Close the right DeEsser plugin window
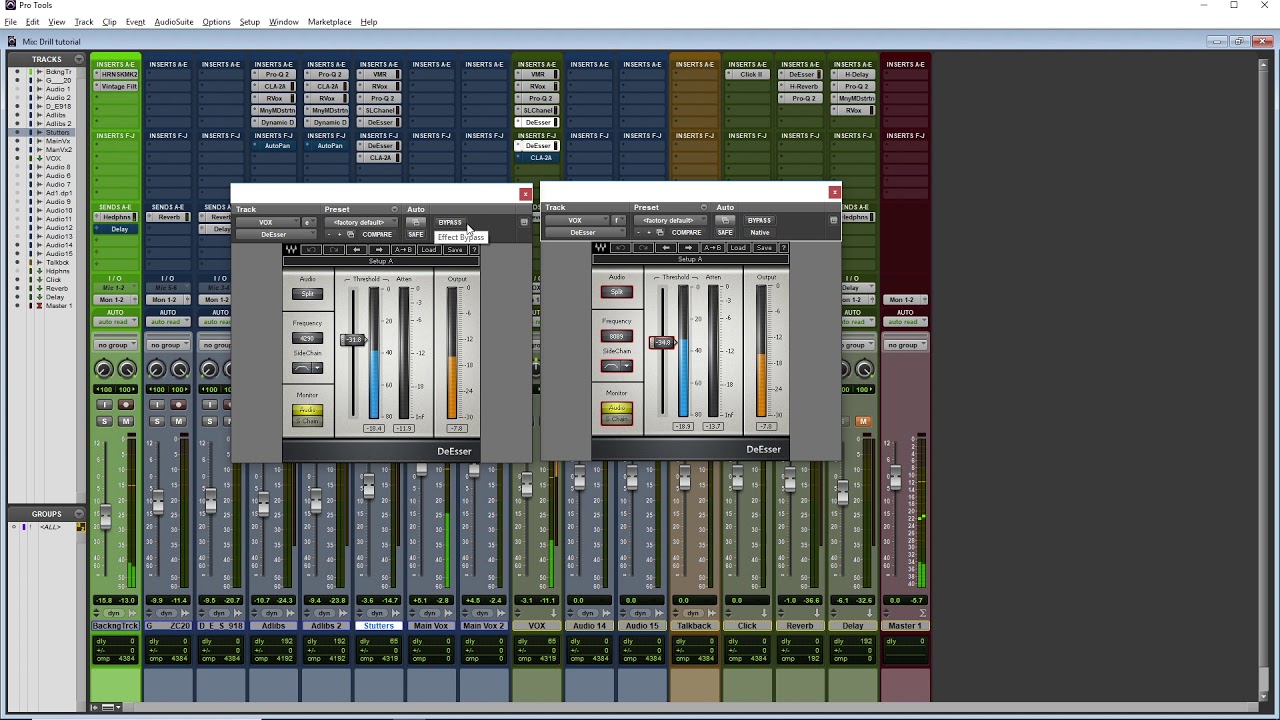 pos(834,192)
